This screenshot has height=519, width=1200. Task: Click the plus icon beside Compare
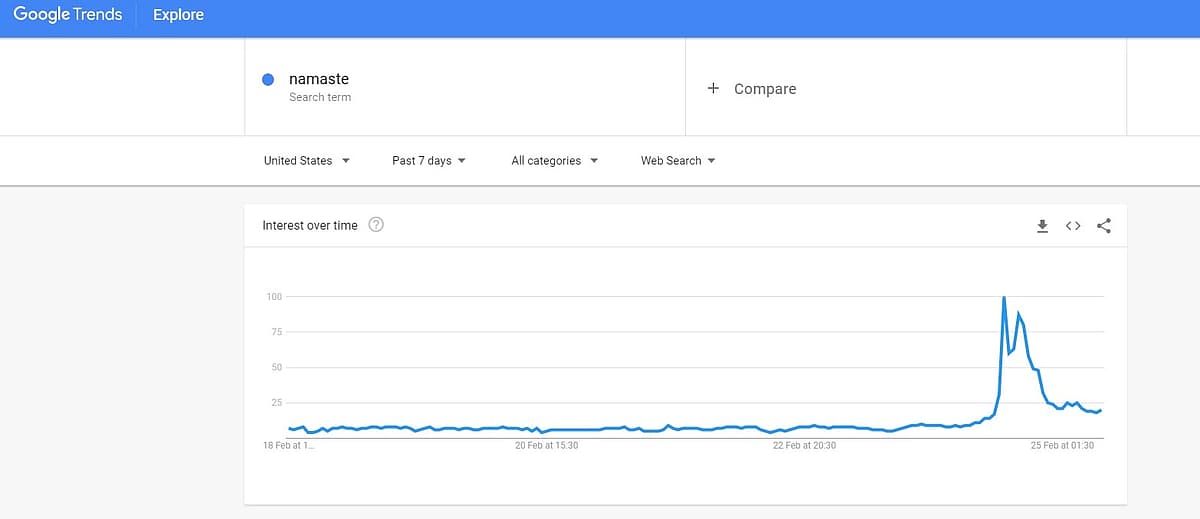tap(713, 88)
